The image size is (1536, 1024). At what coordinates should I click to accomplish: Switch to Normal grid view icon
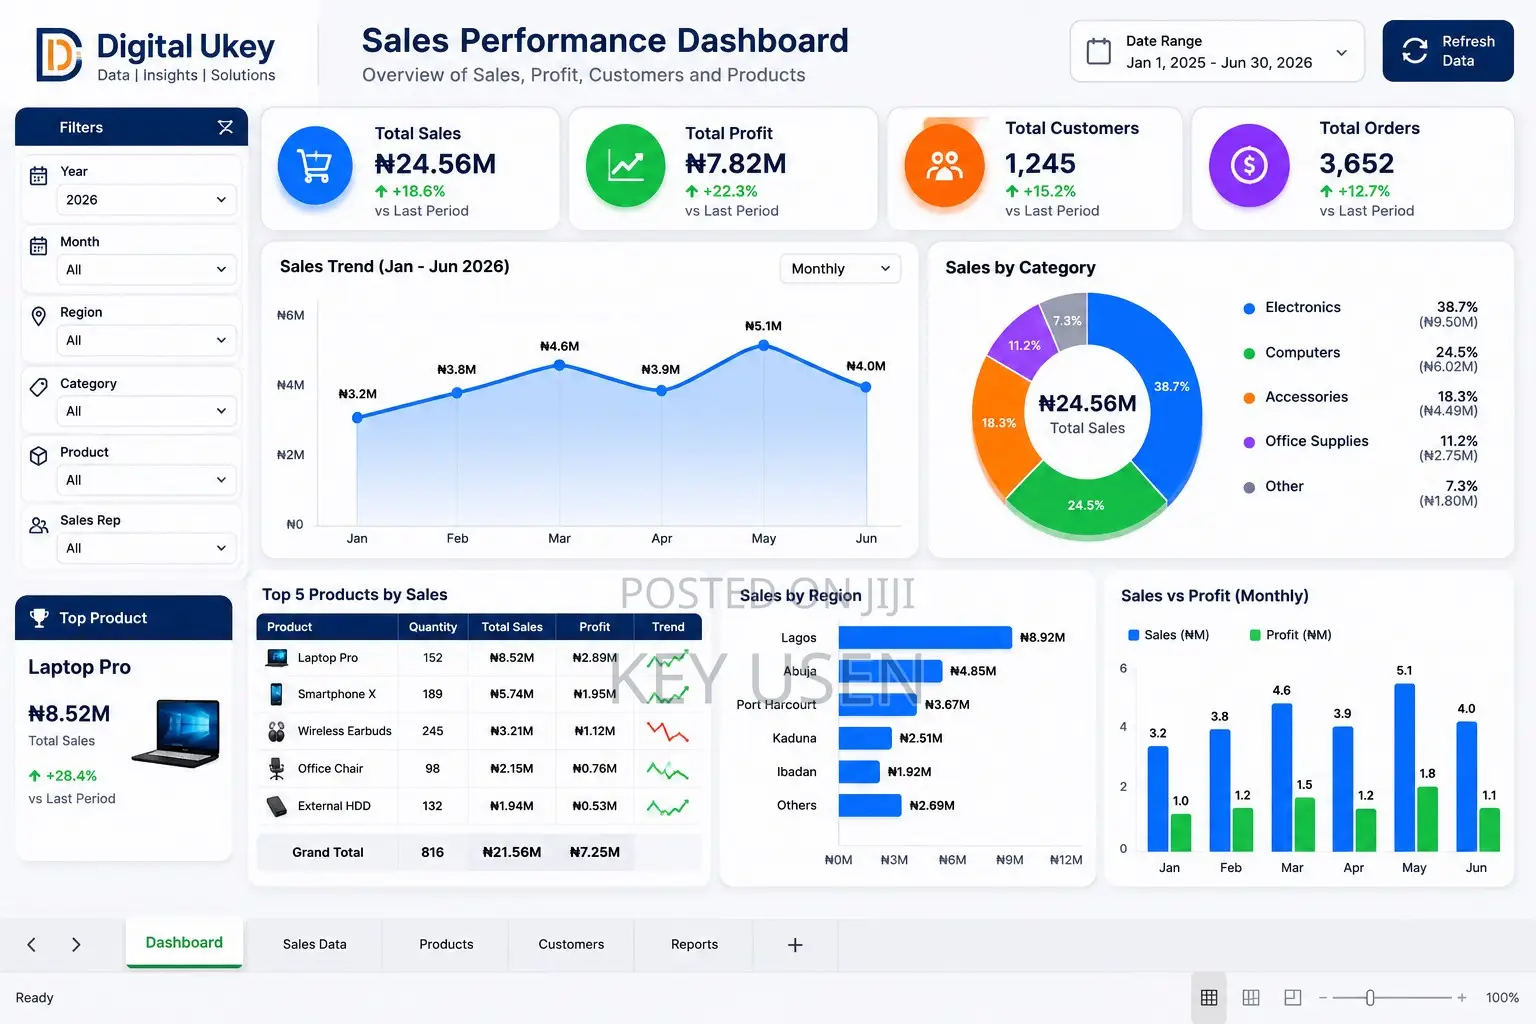(x=1209, y=997)
